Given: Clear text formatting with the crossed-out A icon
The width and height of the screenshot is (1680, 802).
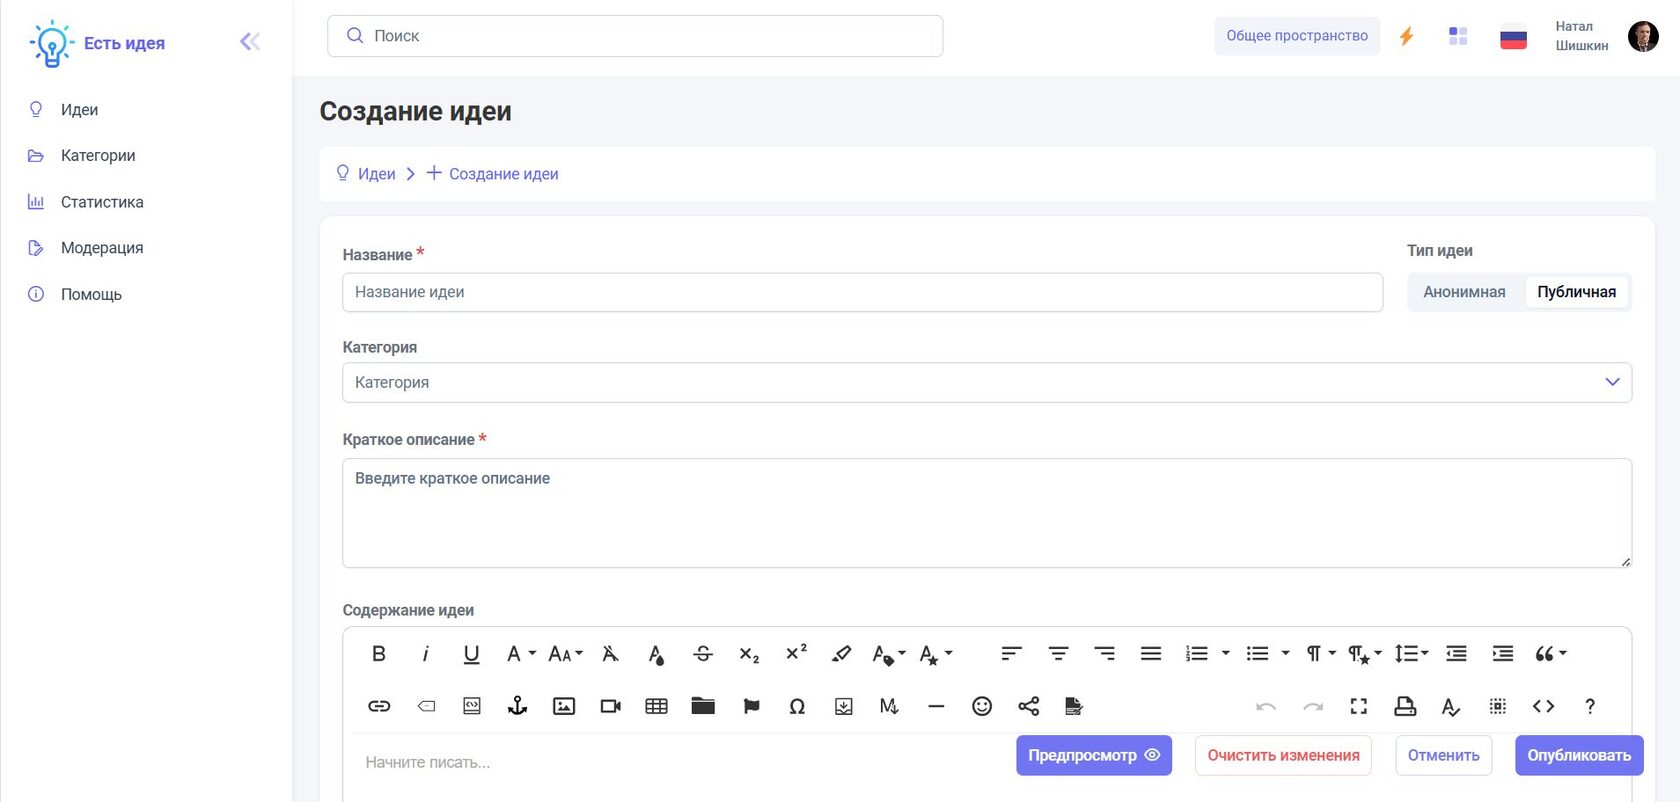Looking at the screenshot, I should pos(610,654).
